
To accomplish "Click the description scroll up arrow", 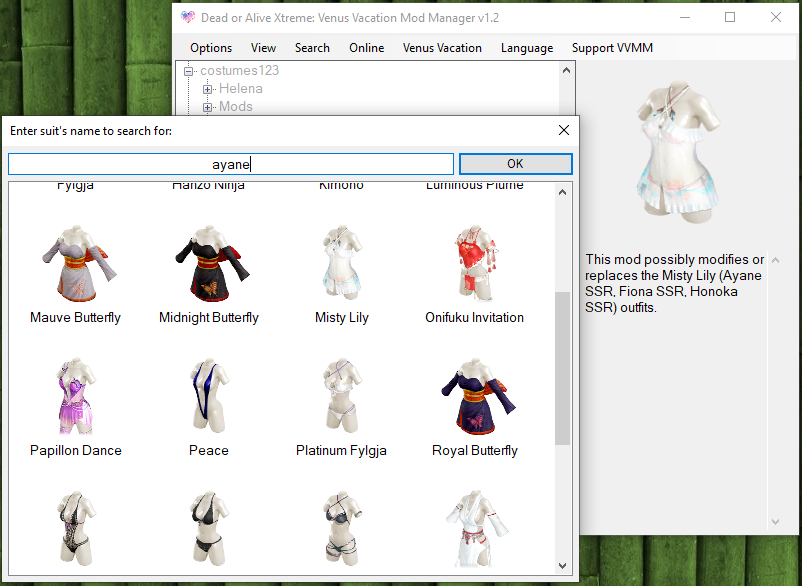I will (775, 260).
